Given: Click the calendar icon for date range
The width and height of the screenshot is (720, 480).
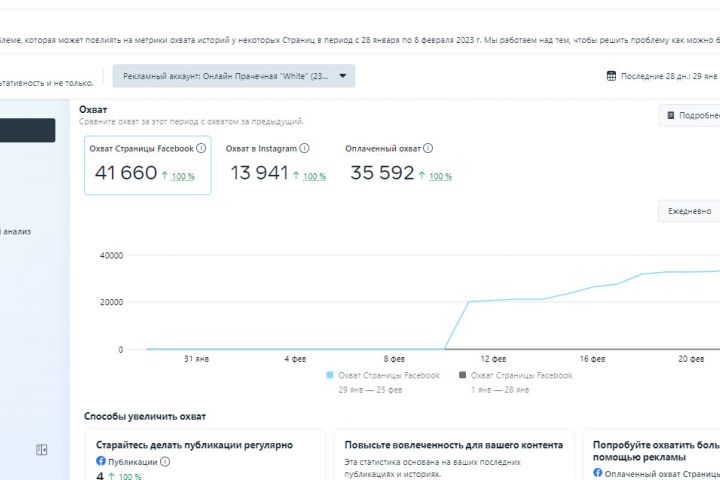Looking at the screenshot, I should click(611, 76).
